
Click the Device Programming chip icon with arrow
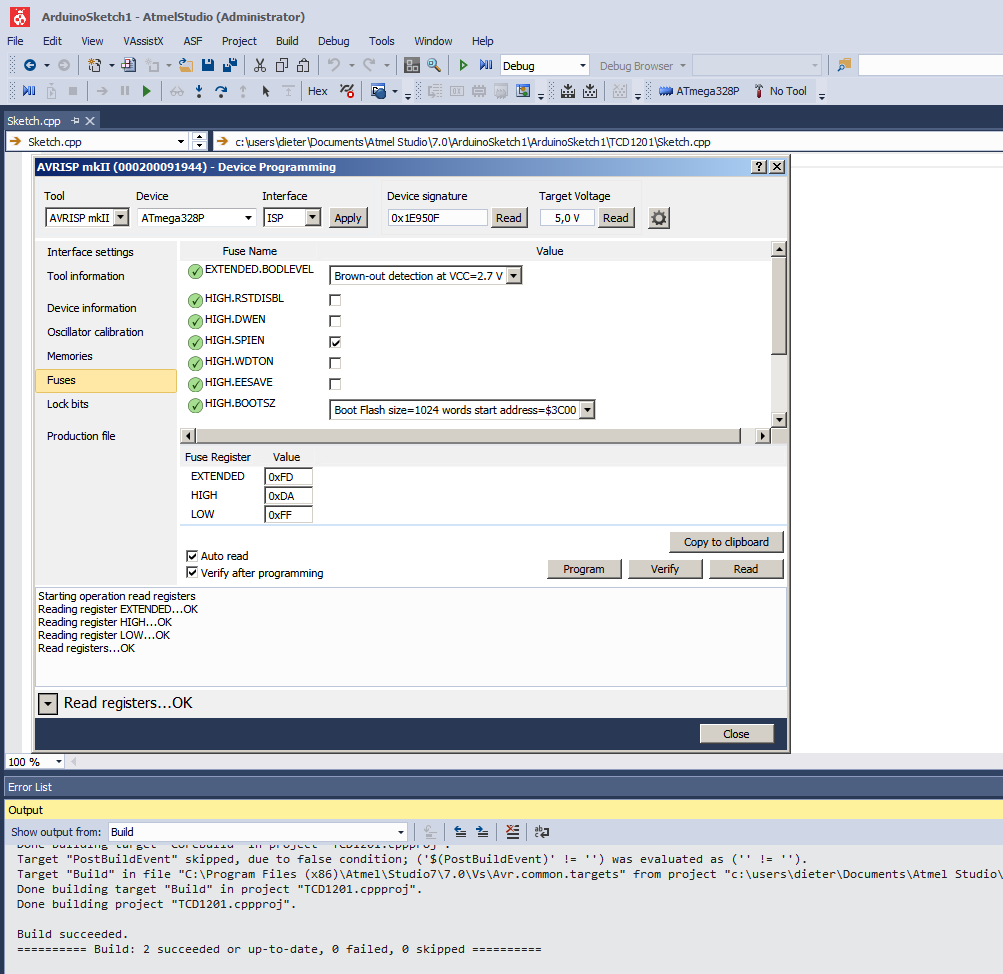tap(568, 91)
